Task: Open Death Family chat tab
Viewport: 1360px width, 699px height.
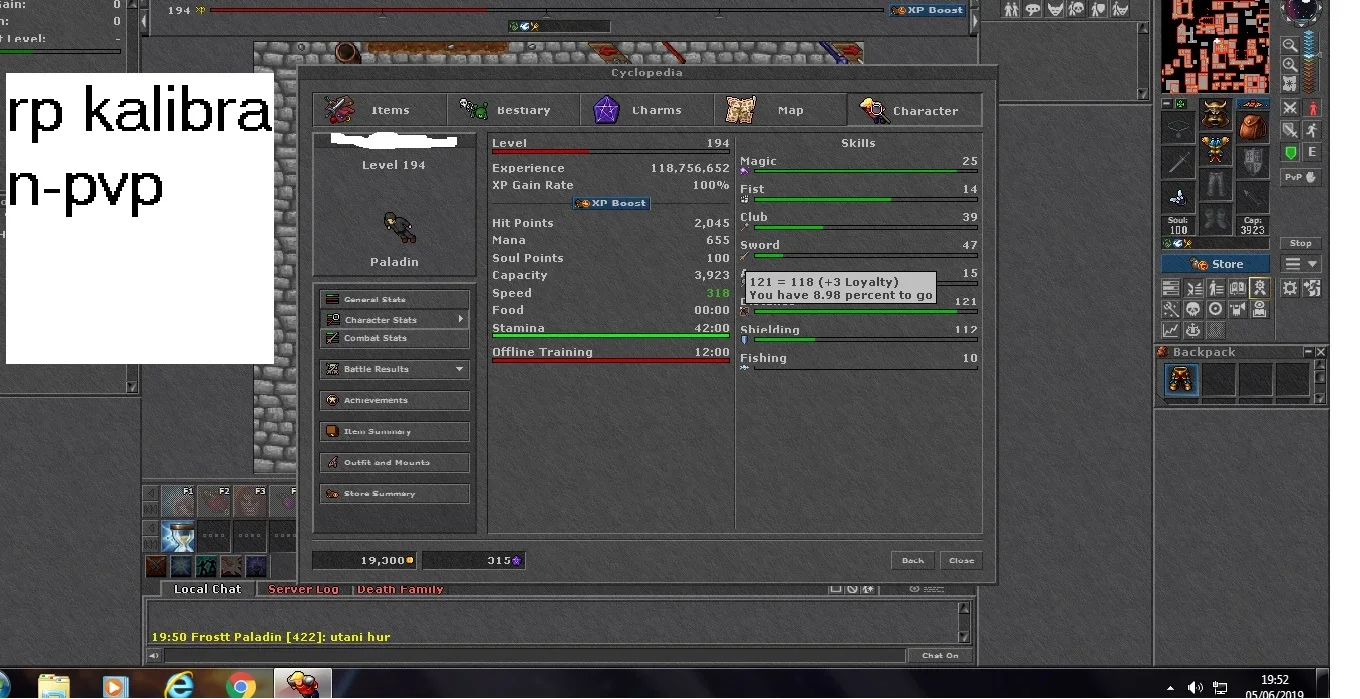Action: coord(400,589)
